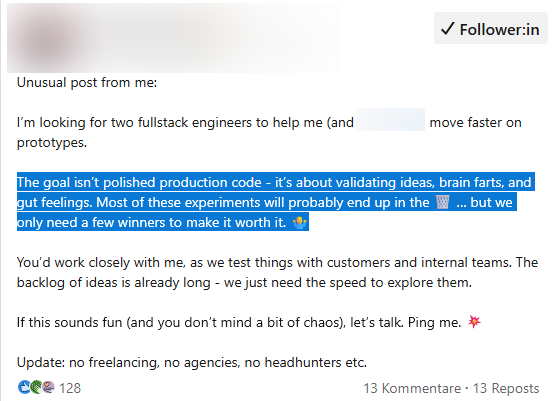Click the 'You'd work closely with me' paragraph
This screenshot has width=553, height=401.
[x=277, y=272]
